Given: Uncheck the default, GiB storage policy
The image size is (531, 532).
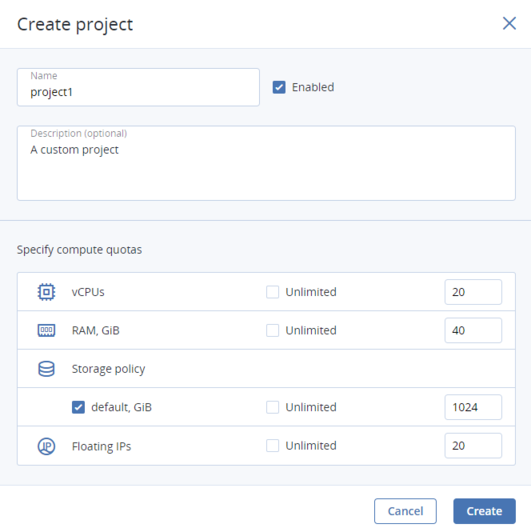Looking at the screenshot, I should pyautogui.click(x=78, y=407).
